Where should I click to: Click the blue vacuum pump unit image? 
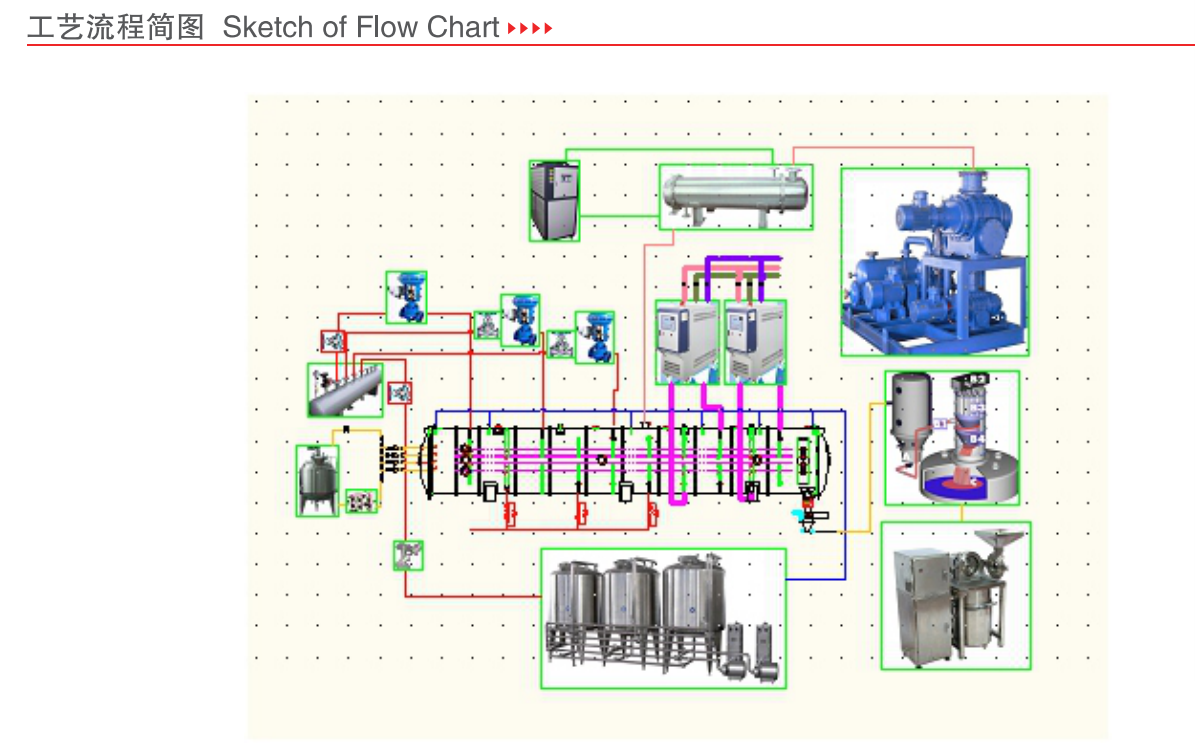pos(934,262)
